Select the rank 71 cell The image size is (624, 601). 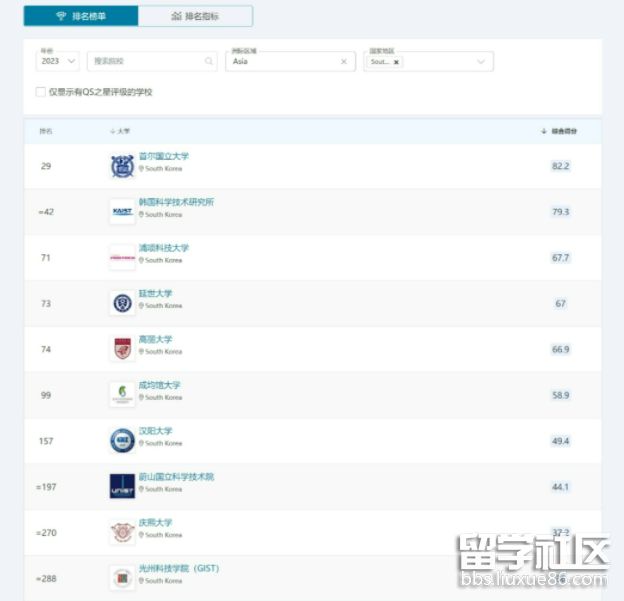[46, 258]
